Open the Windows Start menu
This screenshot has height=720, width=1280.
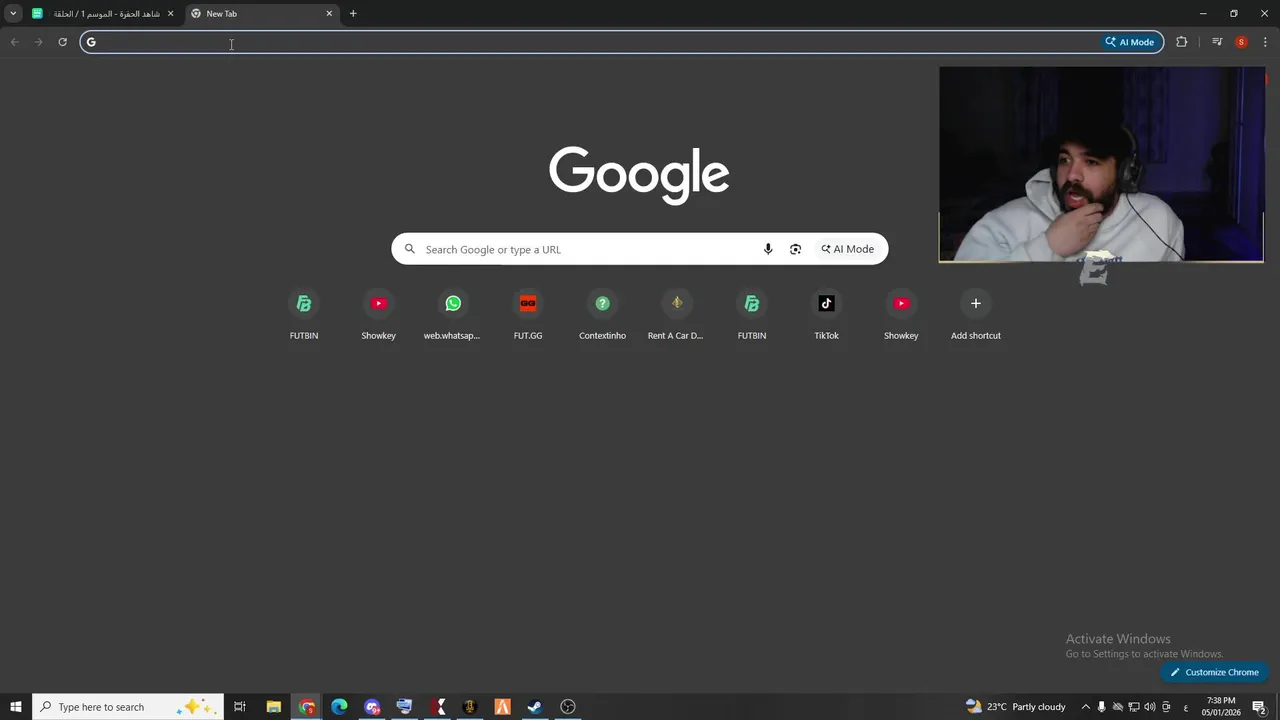pyautogui.click(x=16, y=707)
